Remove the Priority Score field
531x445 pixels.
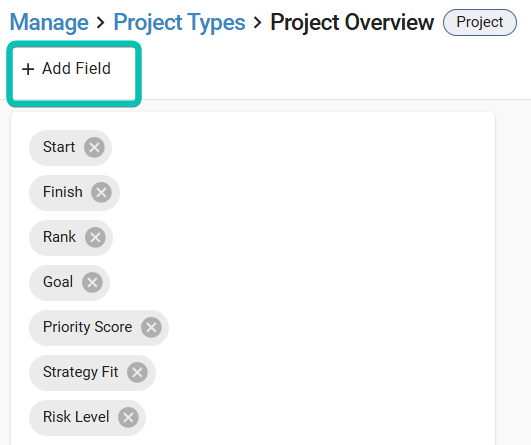pyautogui.click(x=151, y=327)
